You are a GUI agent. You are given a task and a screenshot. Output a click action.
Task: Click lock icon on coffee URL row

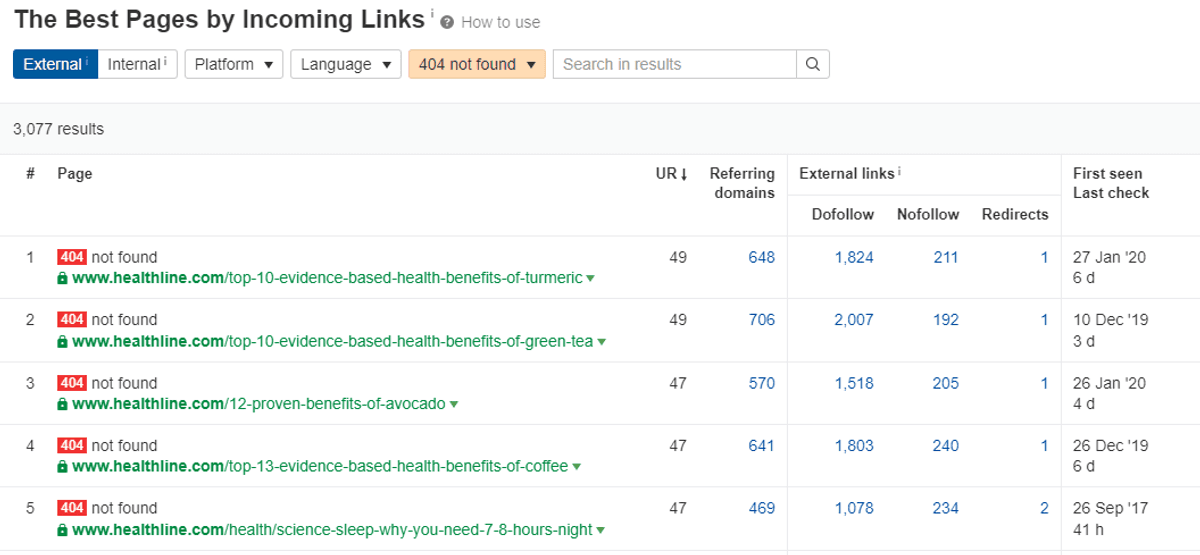tap(63, 467)
